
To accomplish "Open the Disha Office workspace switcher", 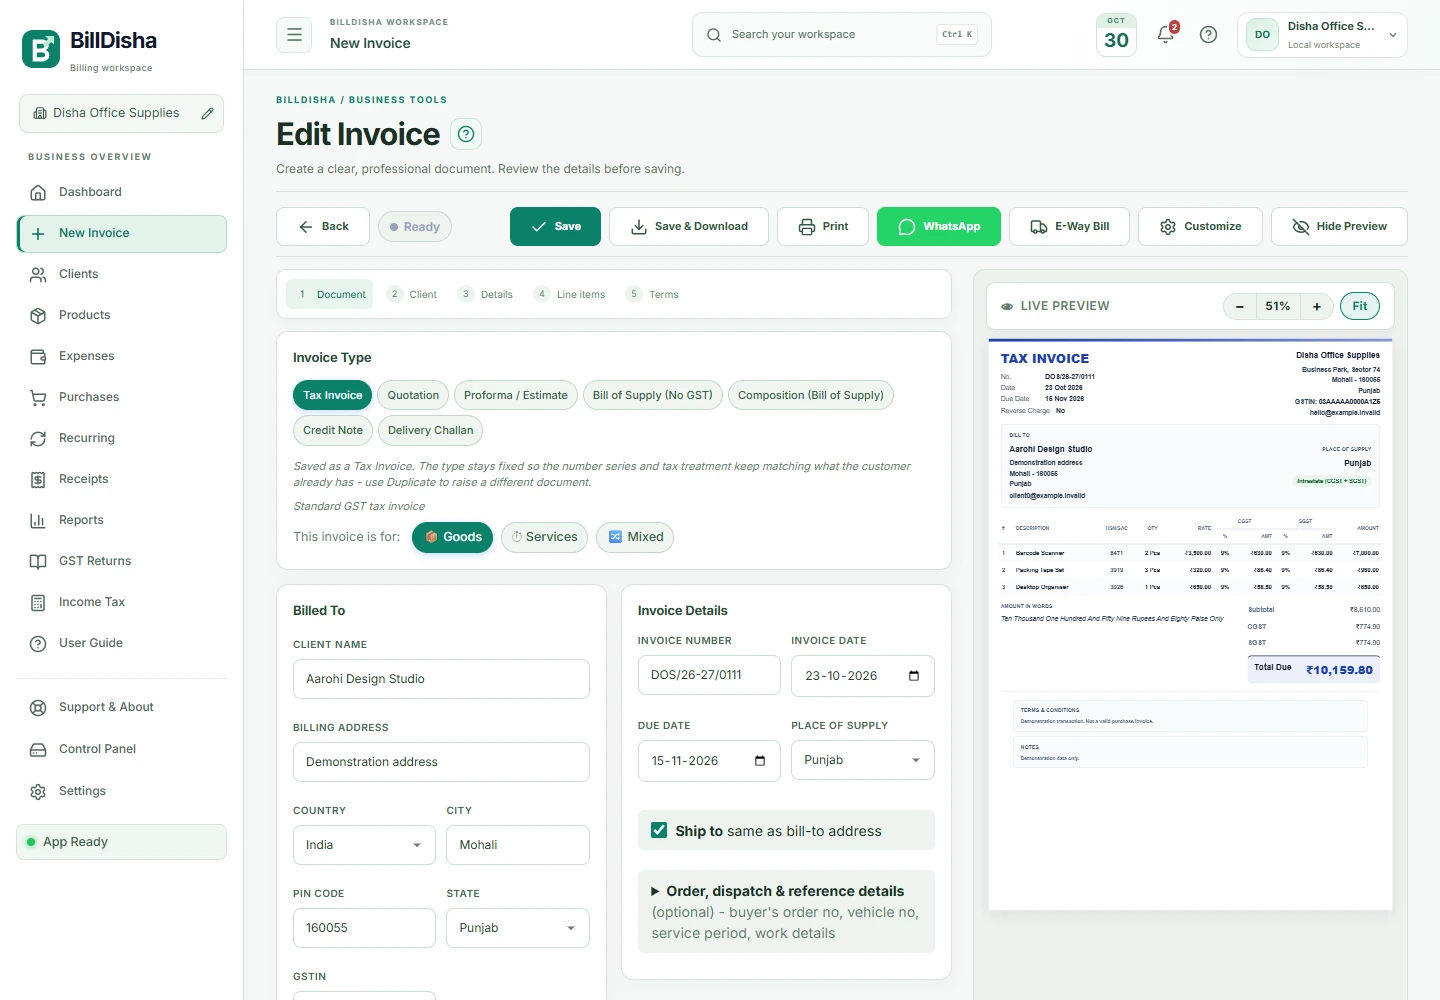I will click(x=1322, y=35).
